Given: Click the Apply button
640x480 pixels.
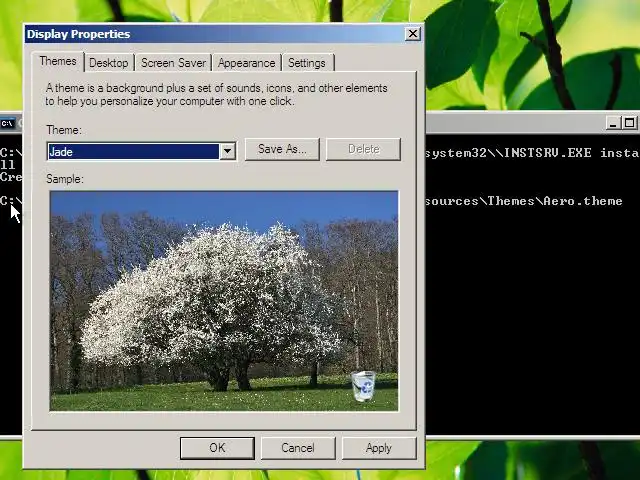Looking at the screenshot, I should (379, 448).
